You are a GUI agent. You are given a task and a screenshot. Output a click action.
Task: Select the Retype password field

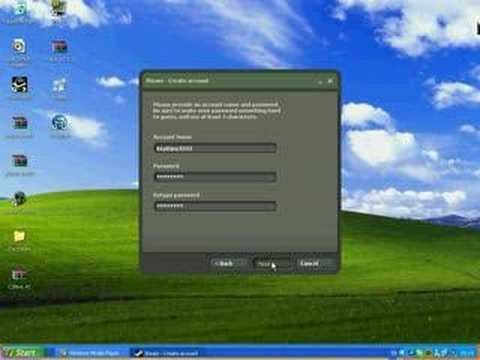[x=215, y=206]
